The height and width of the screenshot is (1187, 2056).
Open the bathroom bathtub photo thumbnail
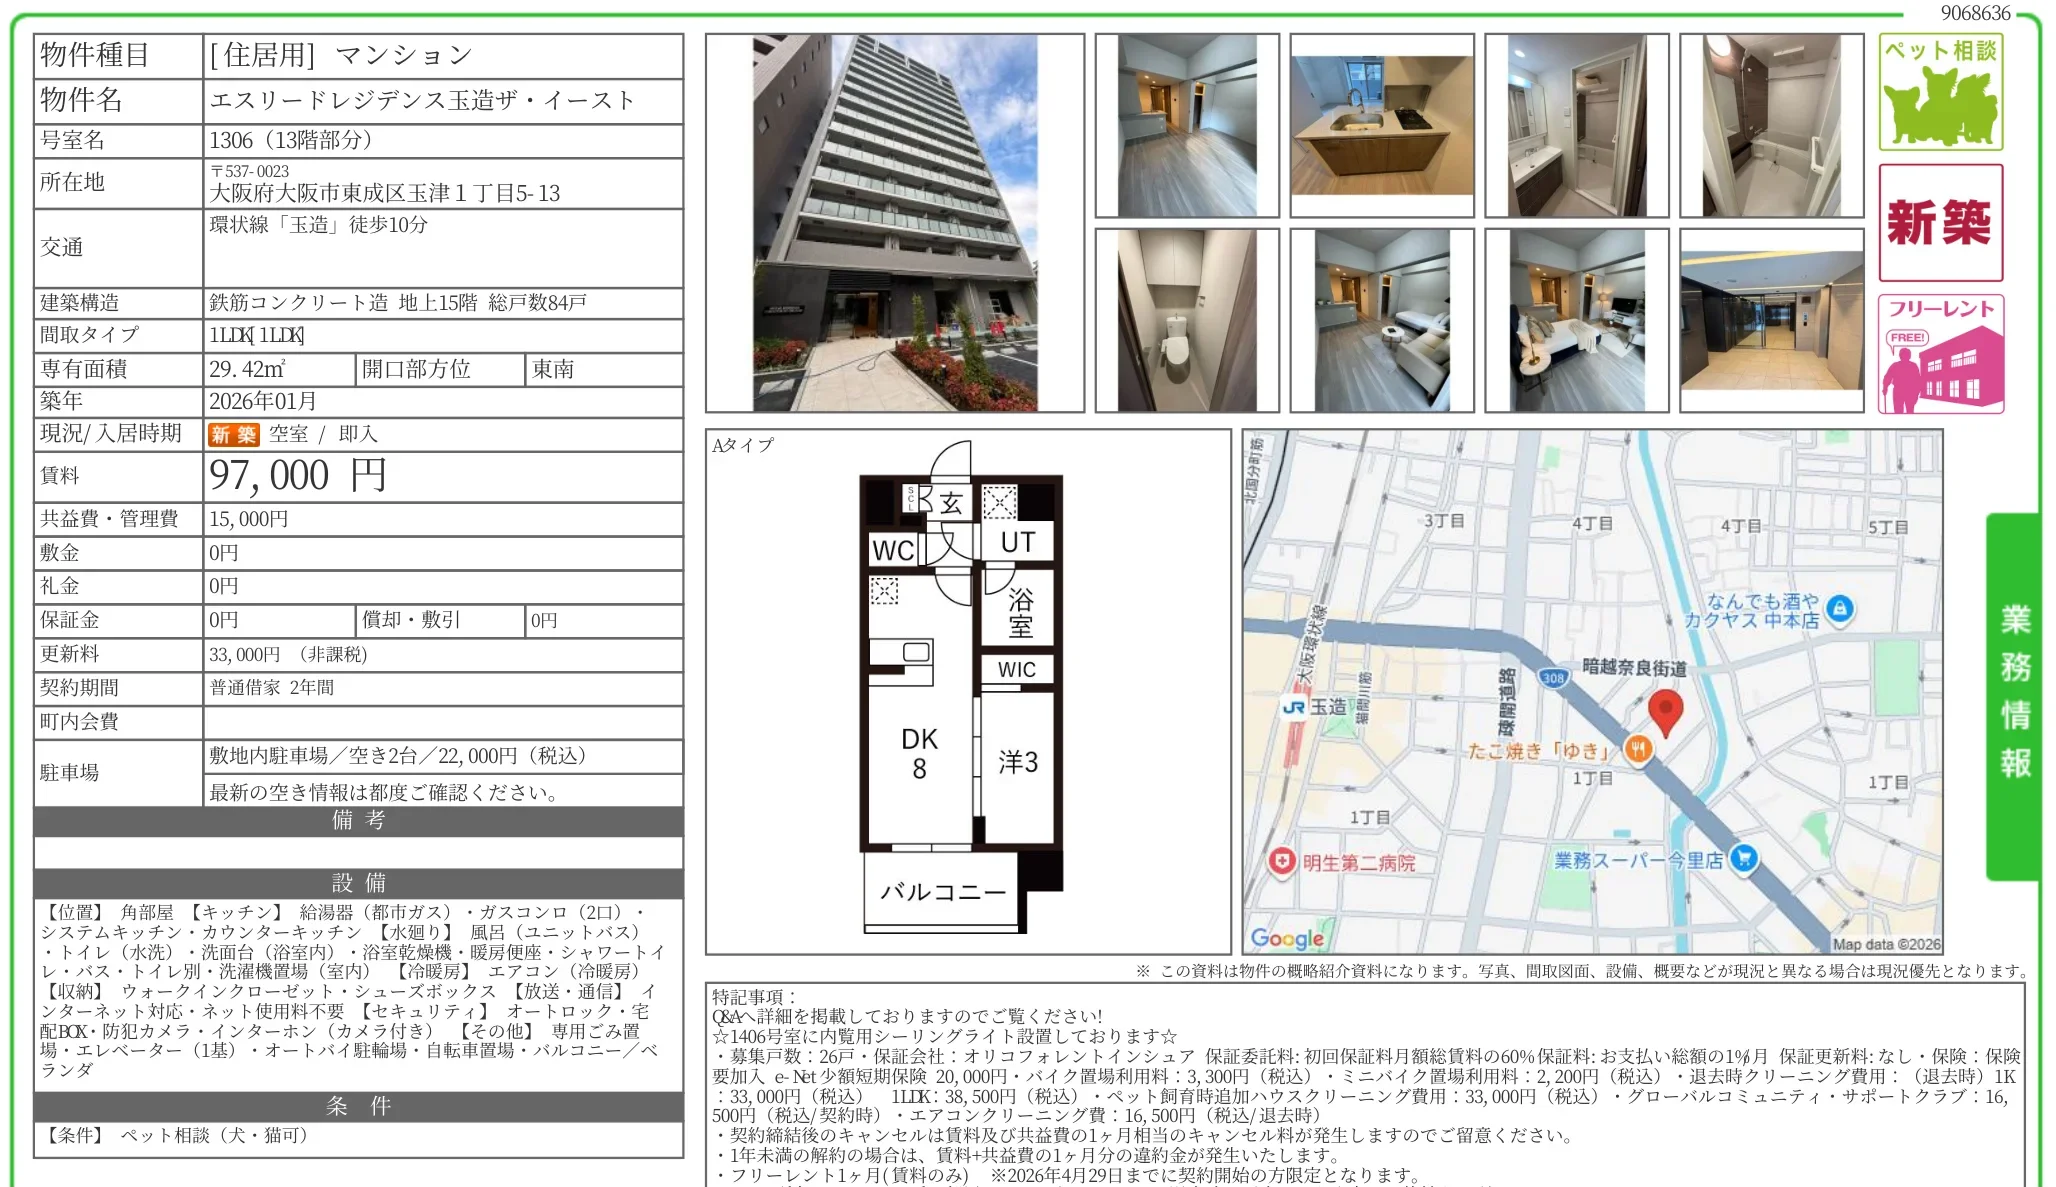[x=1771, y=125]
